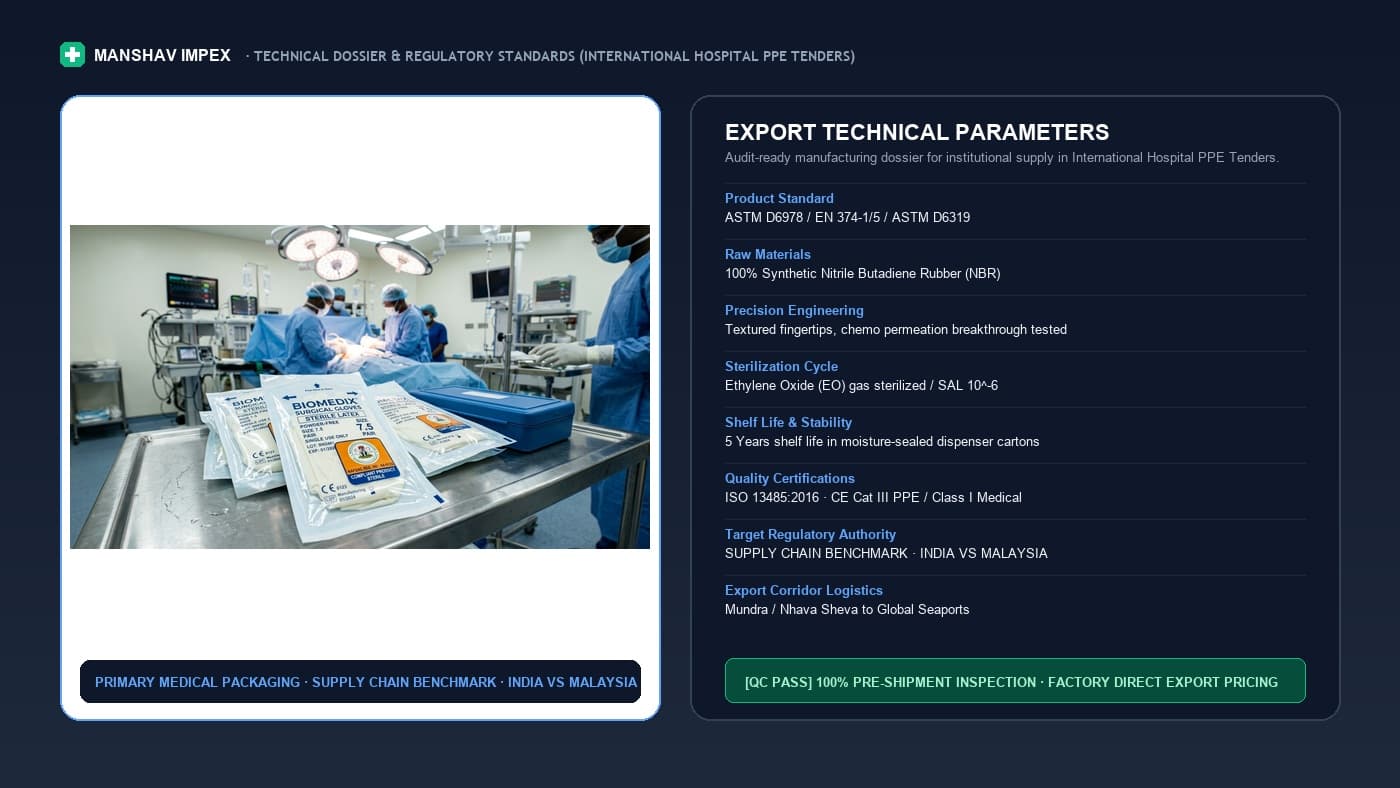Click the Sterilization Cycle label

(781, 366)
